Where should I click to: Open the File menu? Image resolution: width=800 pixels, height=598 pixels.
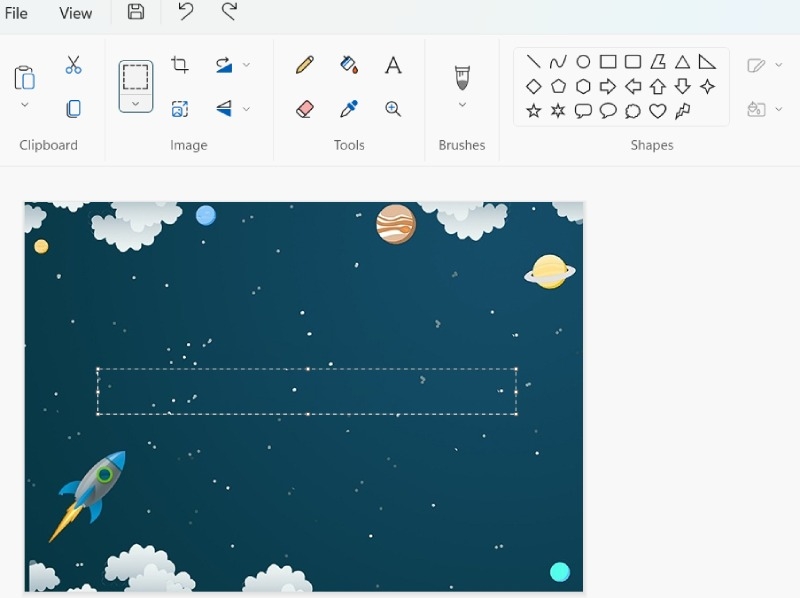[x=16, y=13]
